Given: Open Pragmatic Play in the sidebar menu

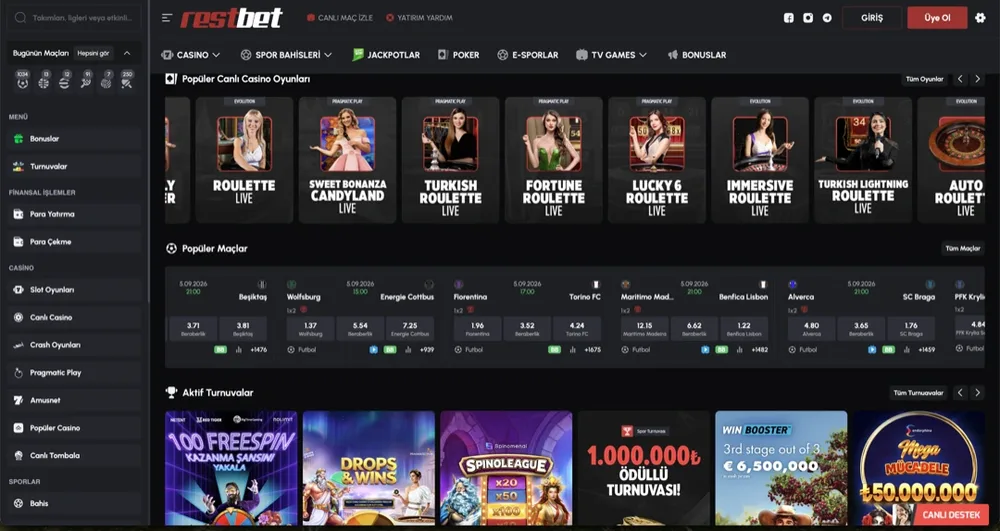Looking at the screenshot, I should pyautogui.click(x=75, y=373).
